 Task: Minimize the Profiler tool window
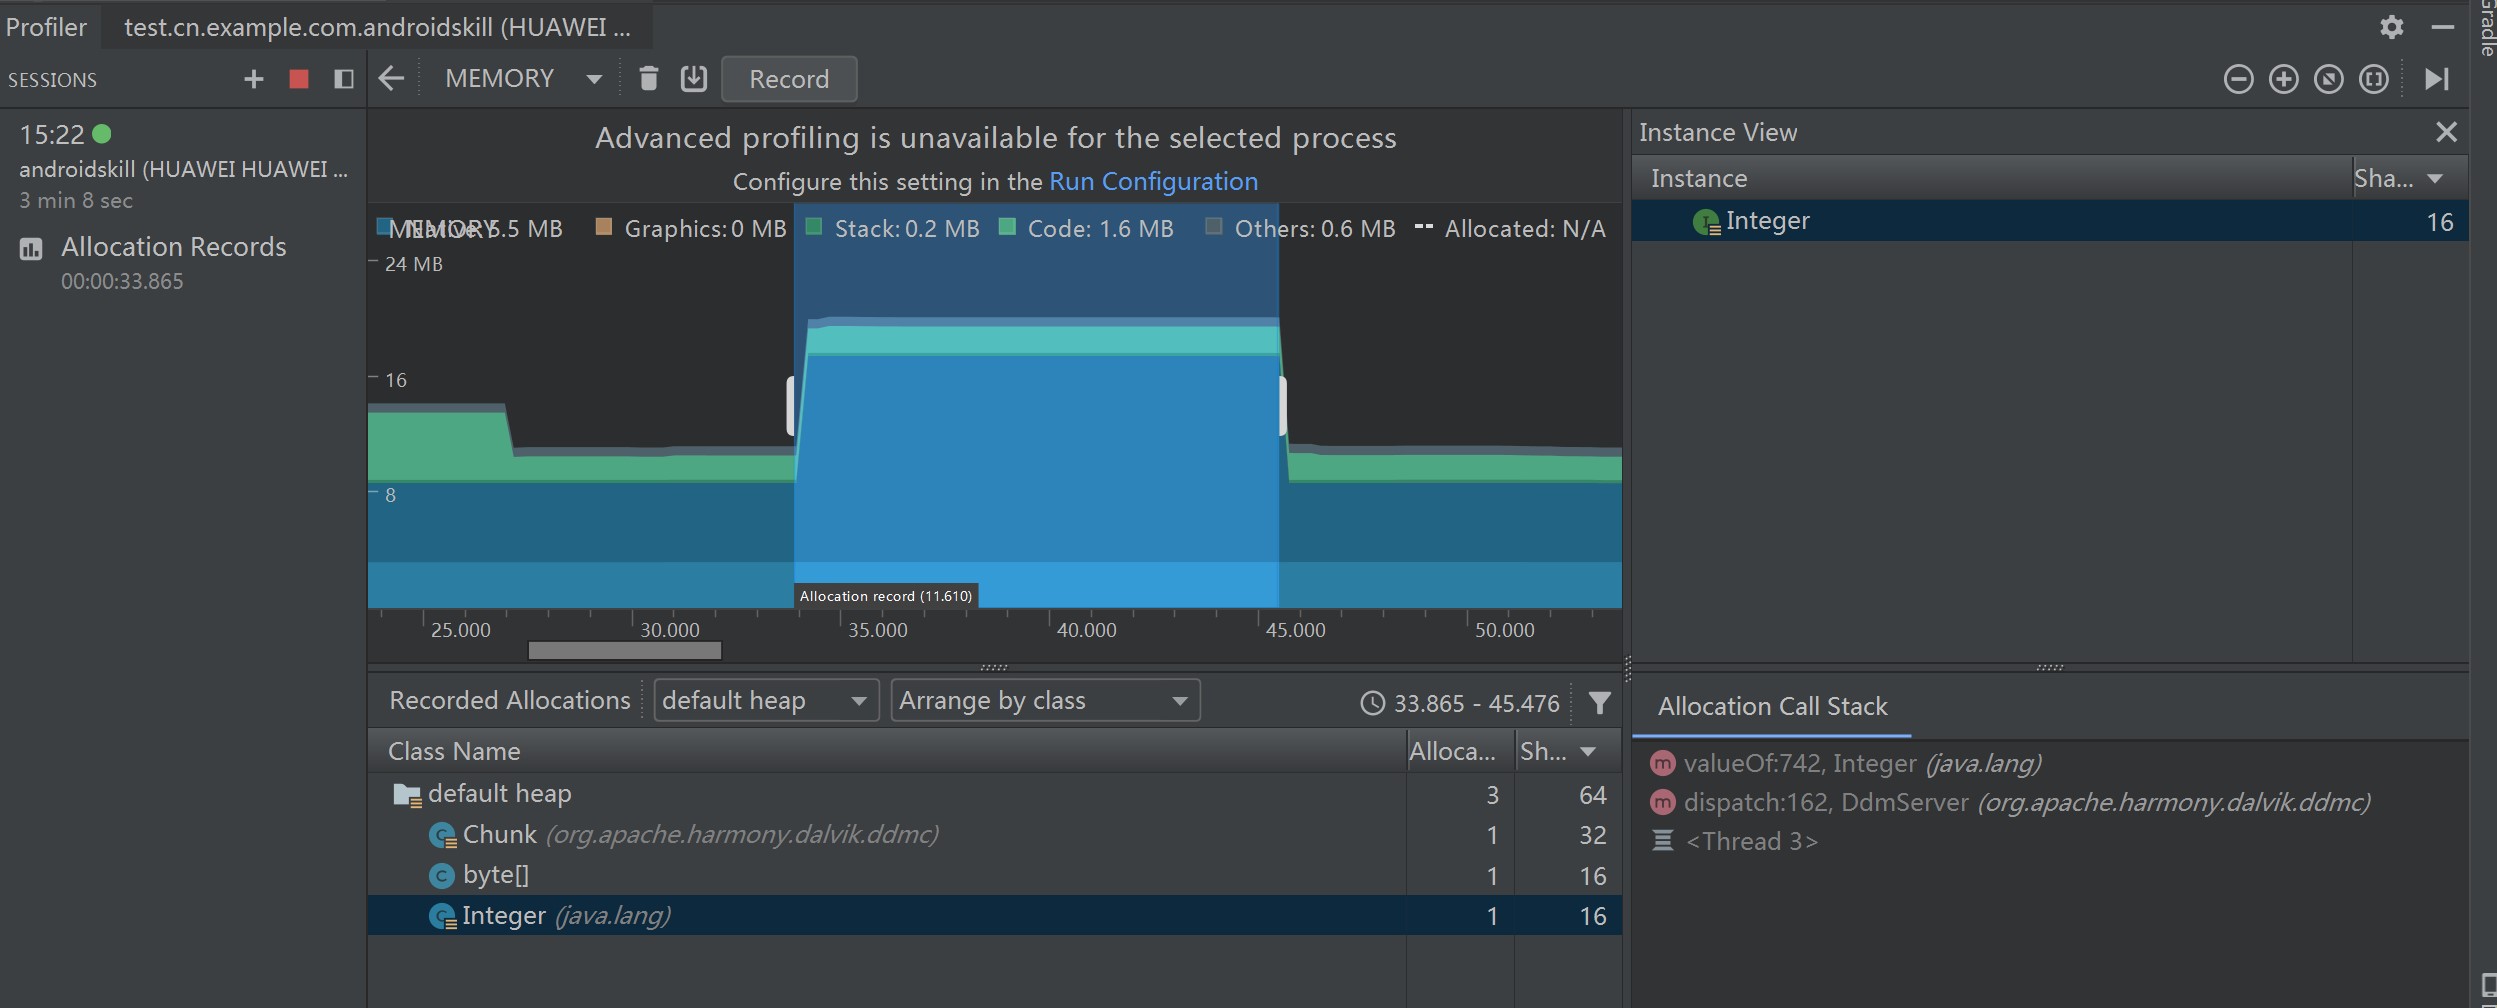(x=2442, y=27)
